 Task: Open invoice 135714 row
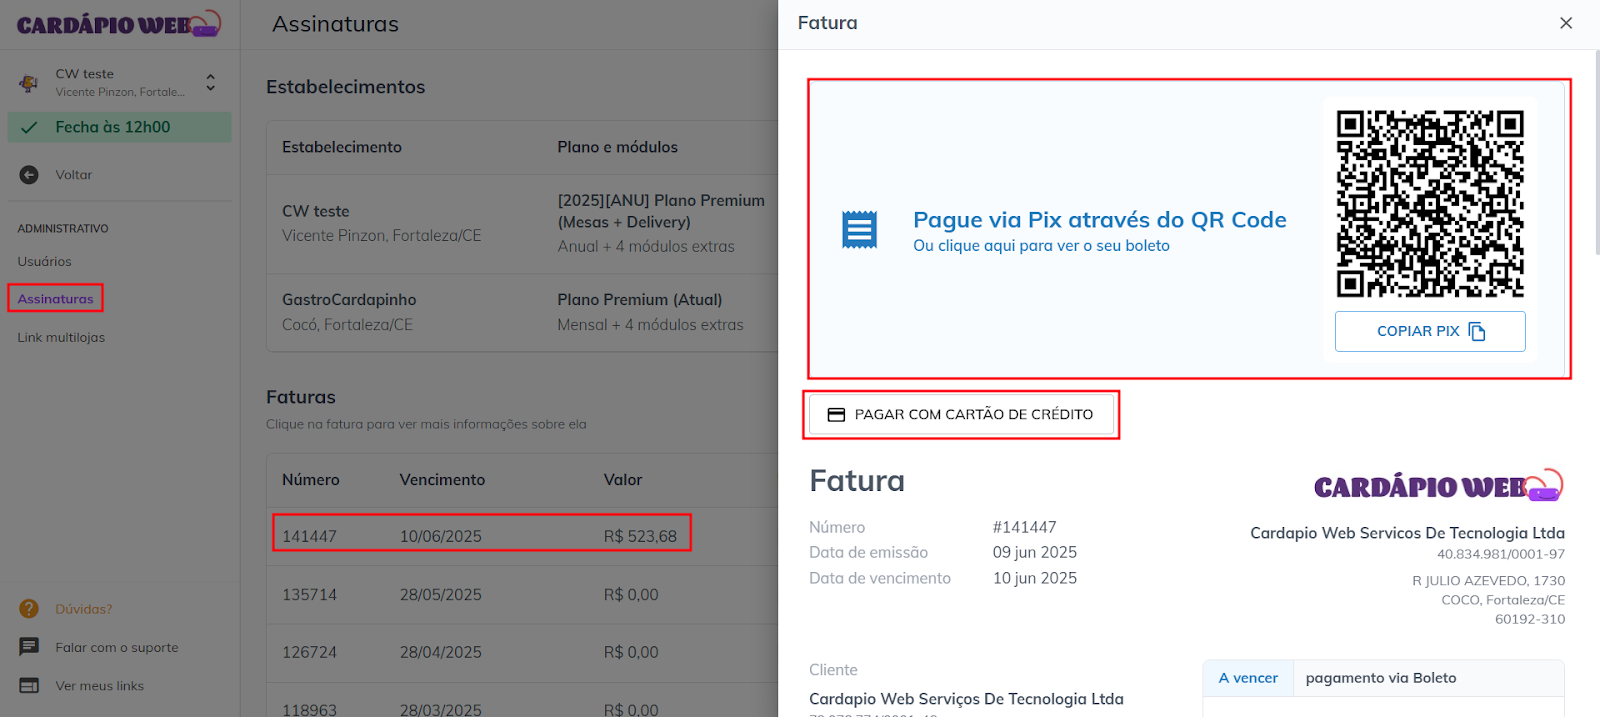click(x=480, y=595)
